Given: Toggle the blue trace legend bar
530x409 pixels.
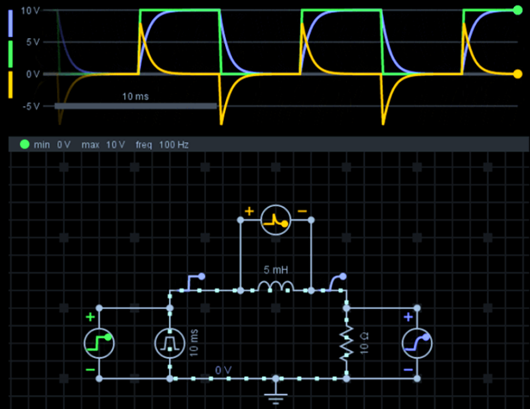Looking at the screenshot, I should click(x=10, y=23).
